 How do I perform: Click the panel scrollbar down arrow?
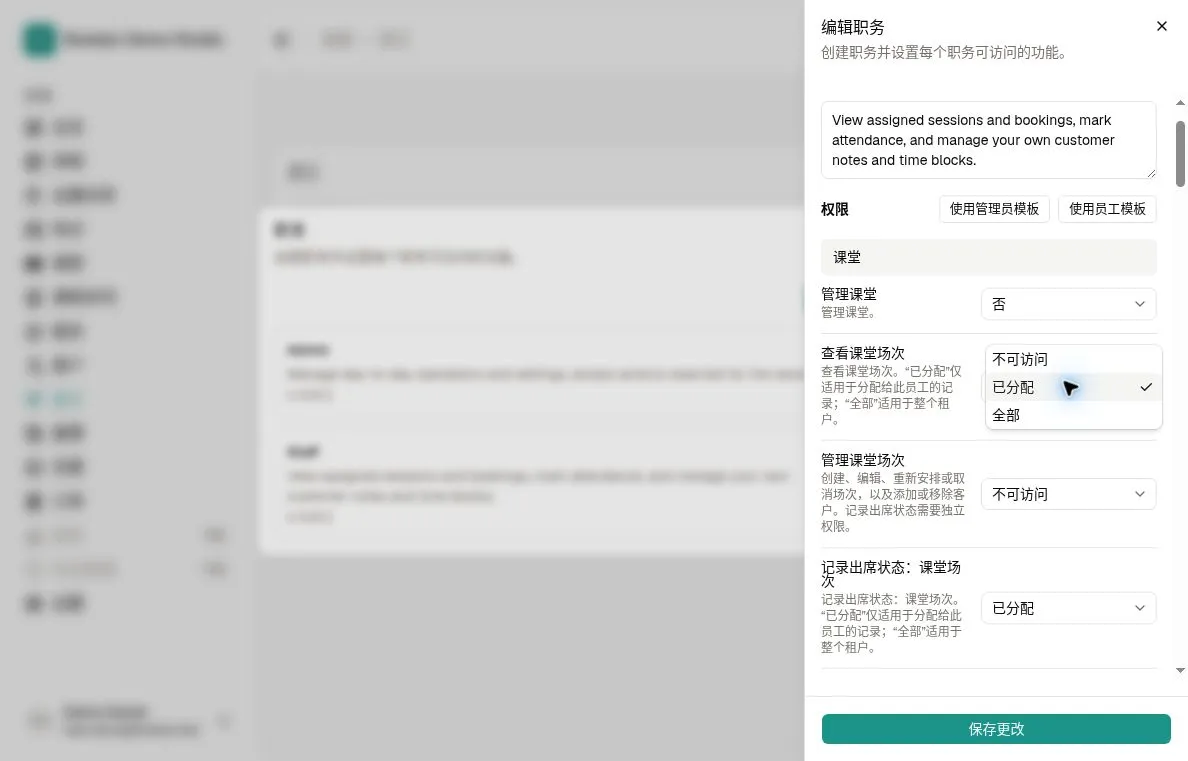point(1180,671)
